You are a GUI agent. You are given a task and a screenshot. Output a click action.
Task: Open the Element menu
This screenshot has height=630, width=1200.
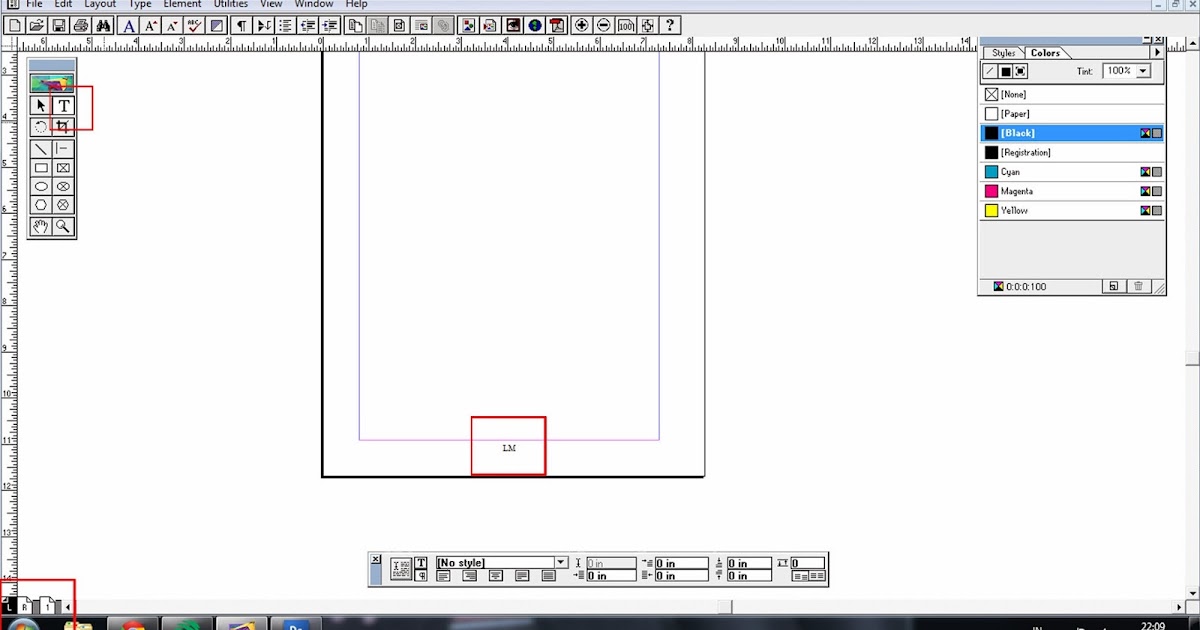click(182, 4)
